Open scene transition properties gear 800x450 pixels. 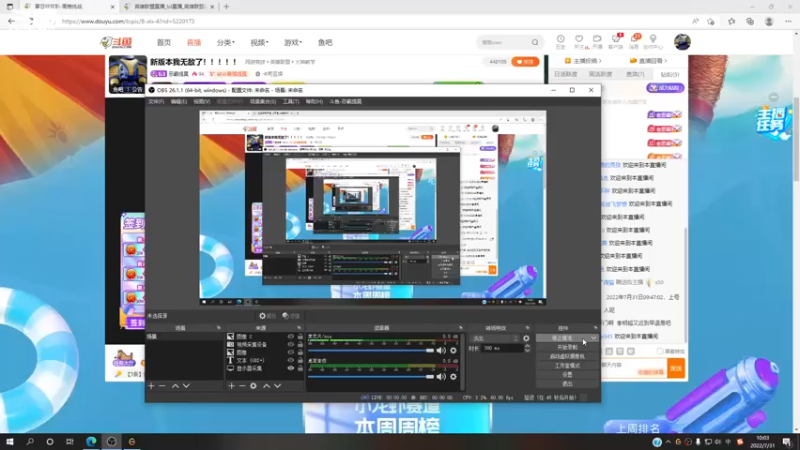526,338
